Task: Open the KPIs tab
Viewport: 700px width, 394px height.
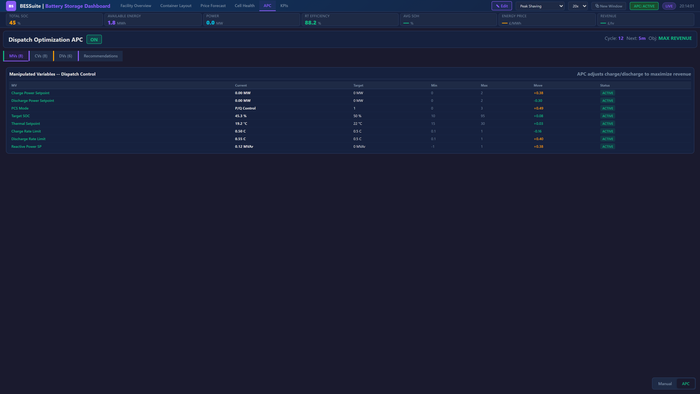Action: (x=284, y=6)
